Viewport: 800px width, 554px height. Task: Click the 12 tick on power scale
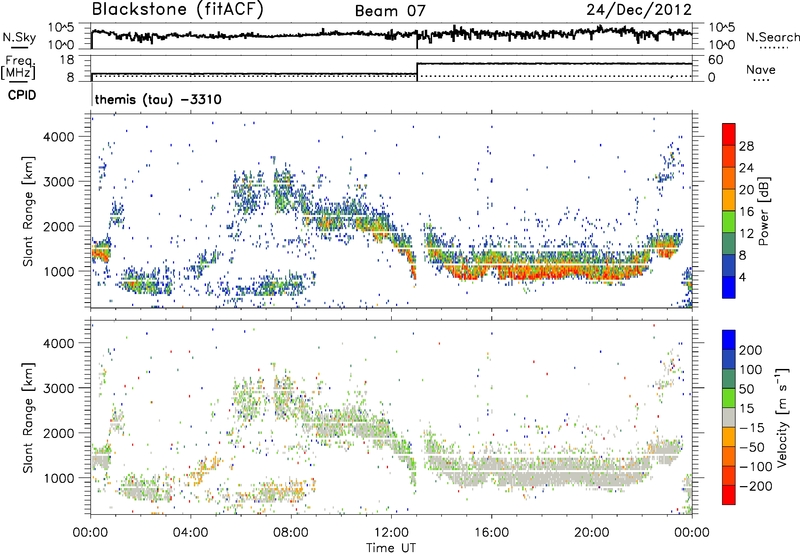[x=746, y=234]
